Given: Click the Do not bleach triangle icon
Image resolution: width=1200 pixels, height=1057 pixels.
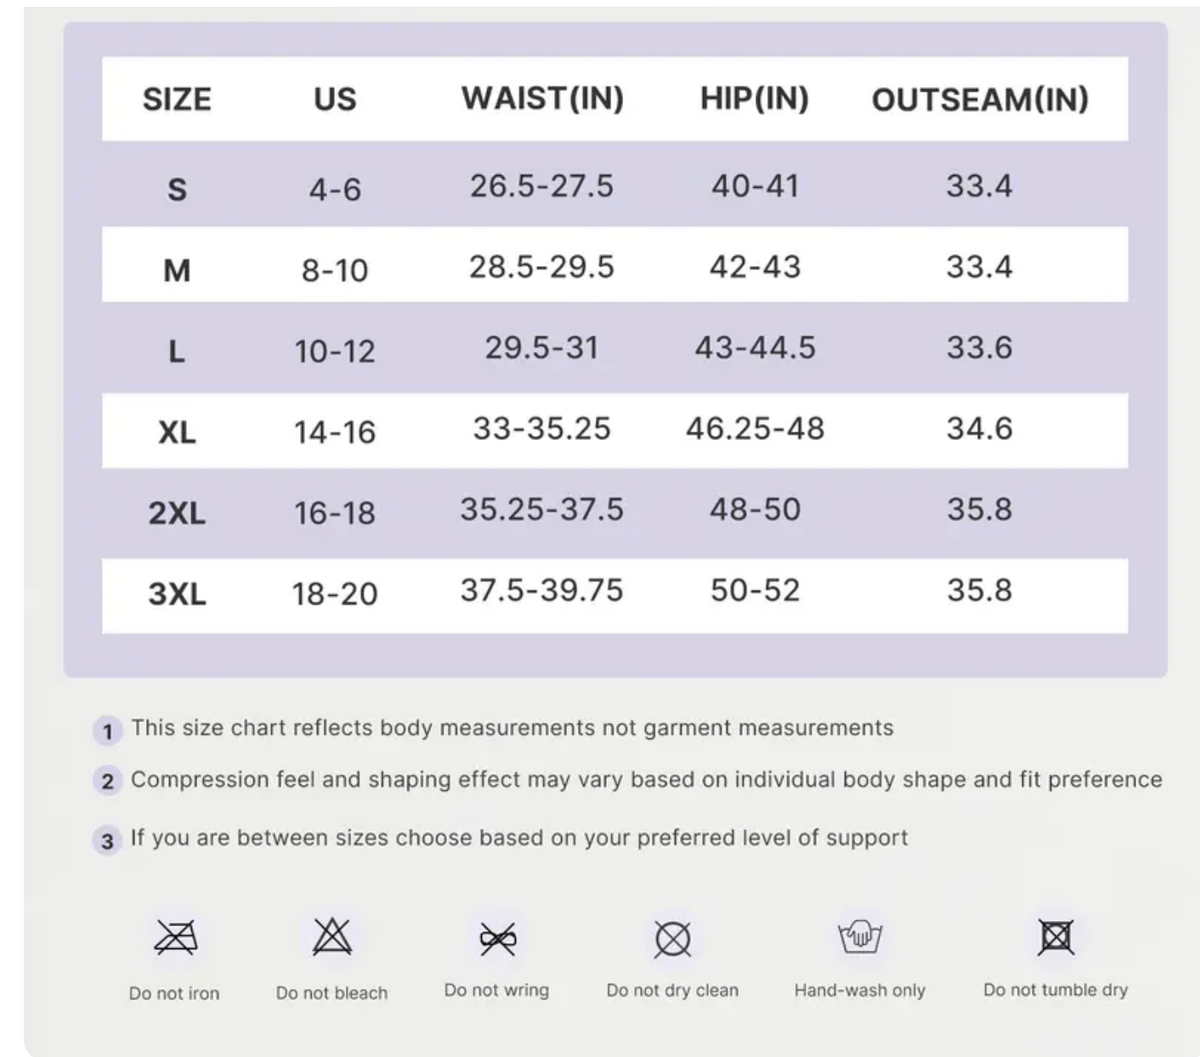Looking at the screenshot, I should [x=332, y=937].
